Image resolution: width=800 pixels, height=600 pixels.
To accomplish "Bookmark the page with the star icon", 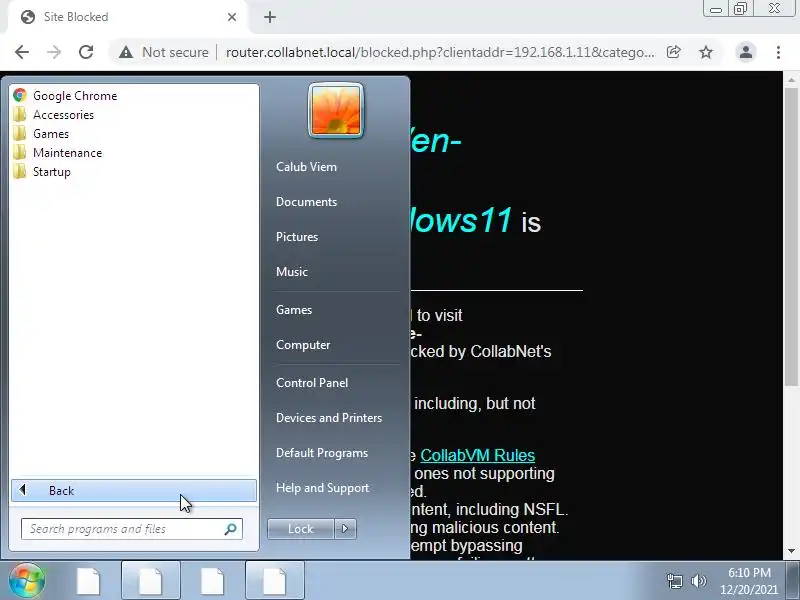I will 706,52.
